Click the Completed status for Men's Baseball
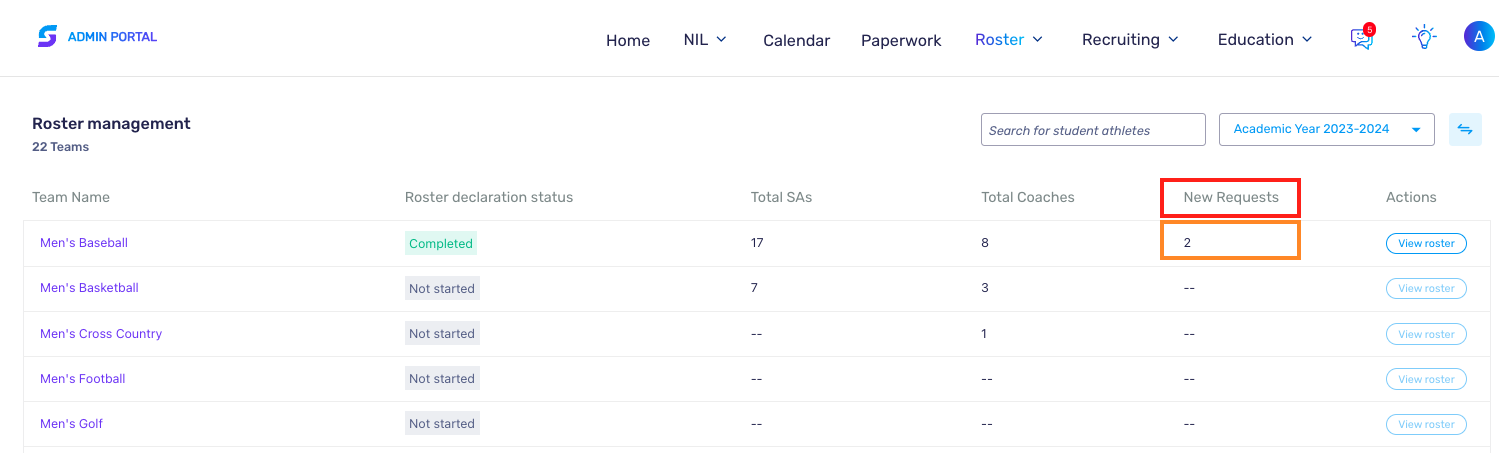 [x=441, y=243]
